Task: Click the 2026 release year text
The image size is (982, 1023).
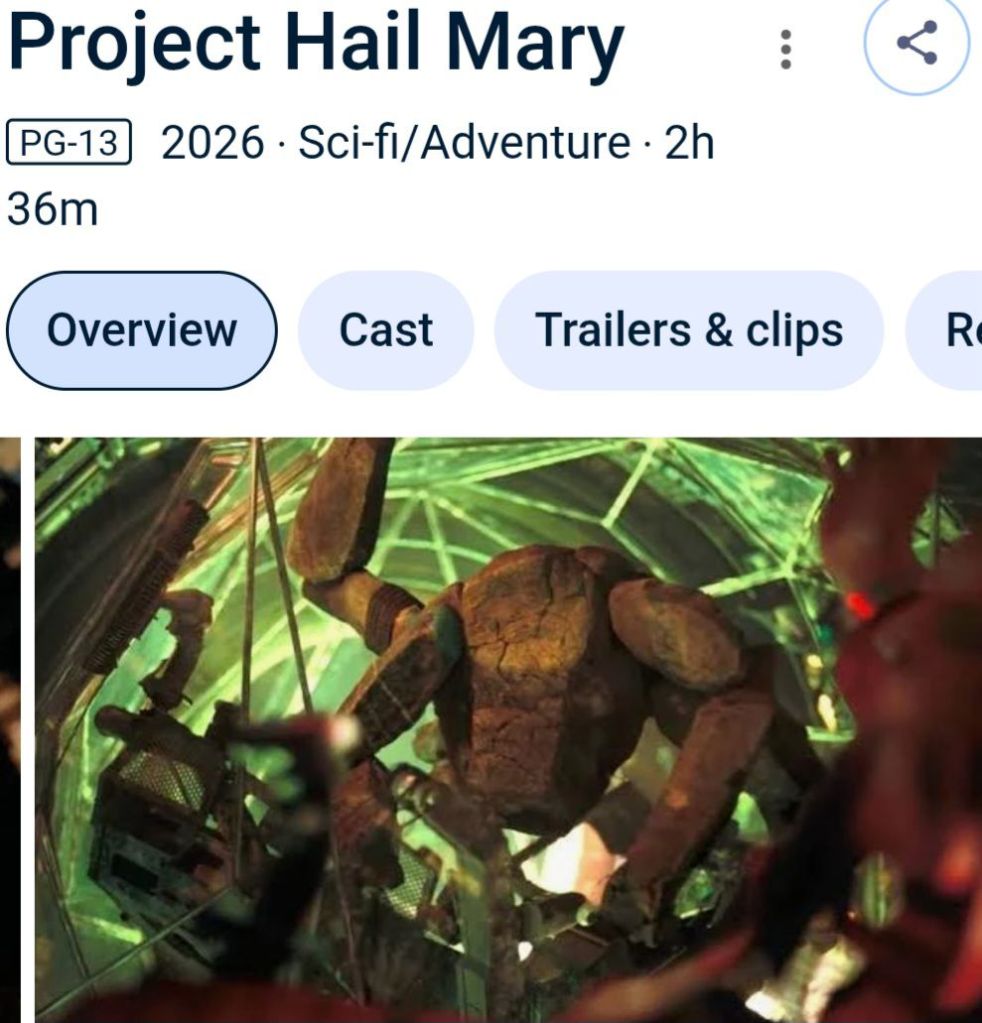Action: pos(213,142)
